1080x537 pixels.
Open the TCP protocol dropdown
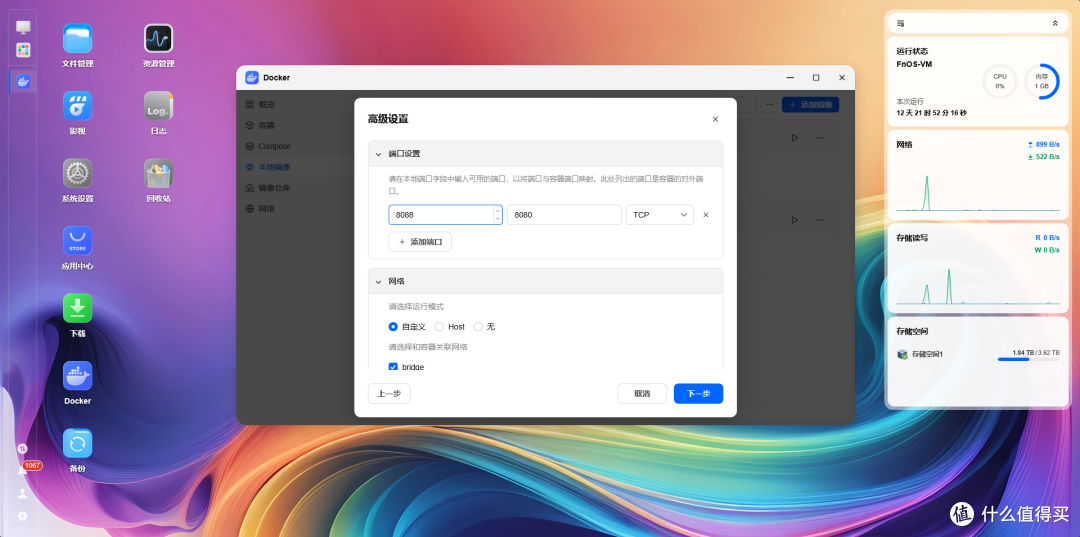click(659, 215)
